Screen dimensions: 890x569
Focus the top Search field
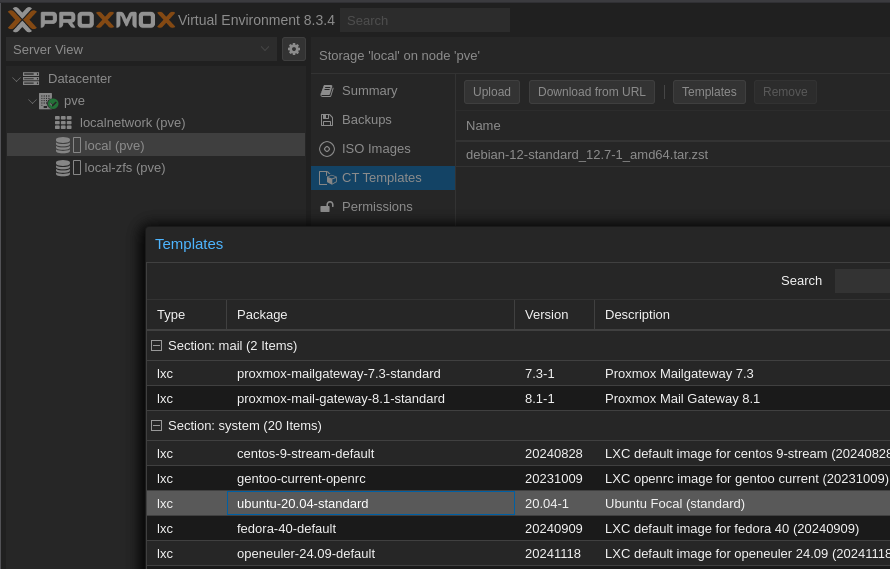pos(425,20)
